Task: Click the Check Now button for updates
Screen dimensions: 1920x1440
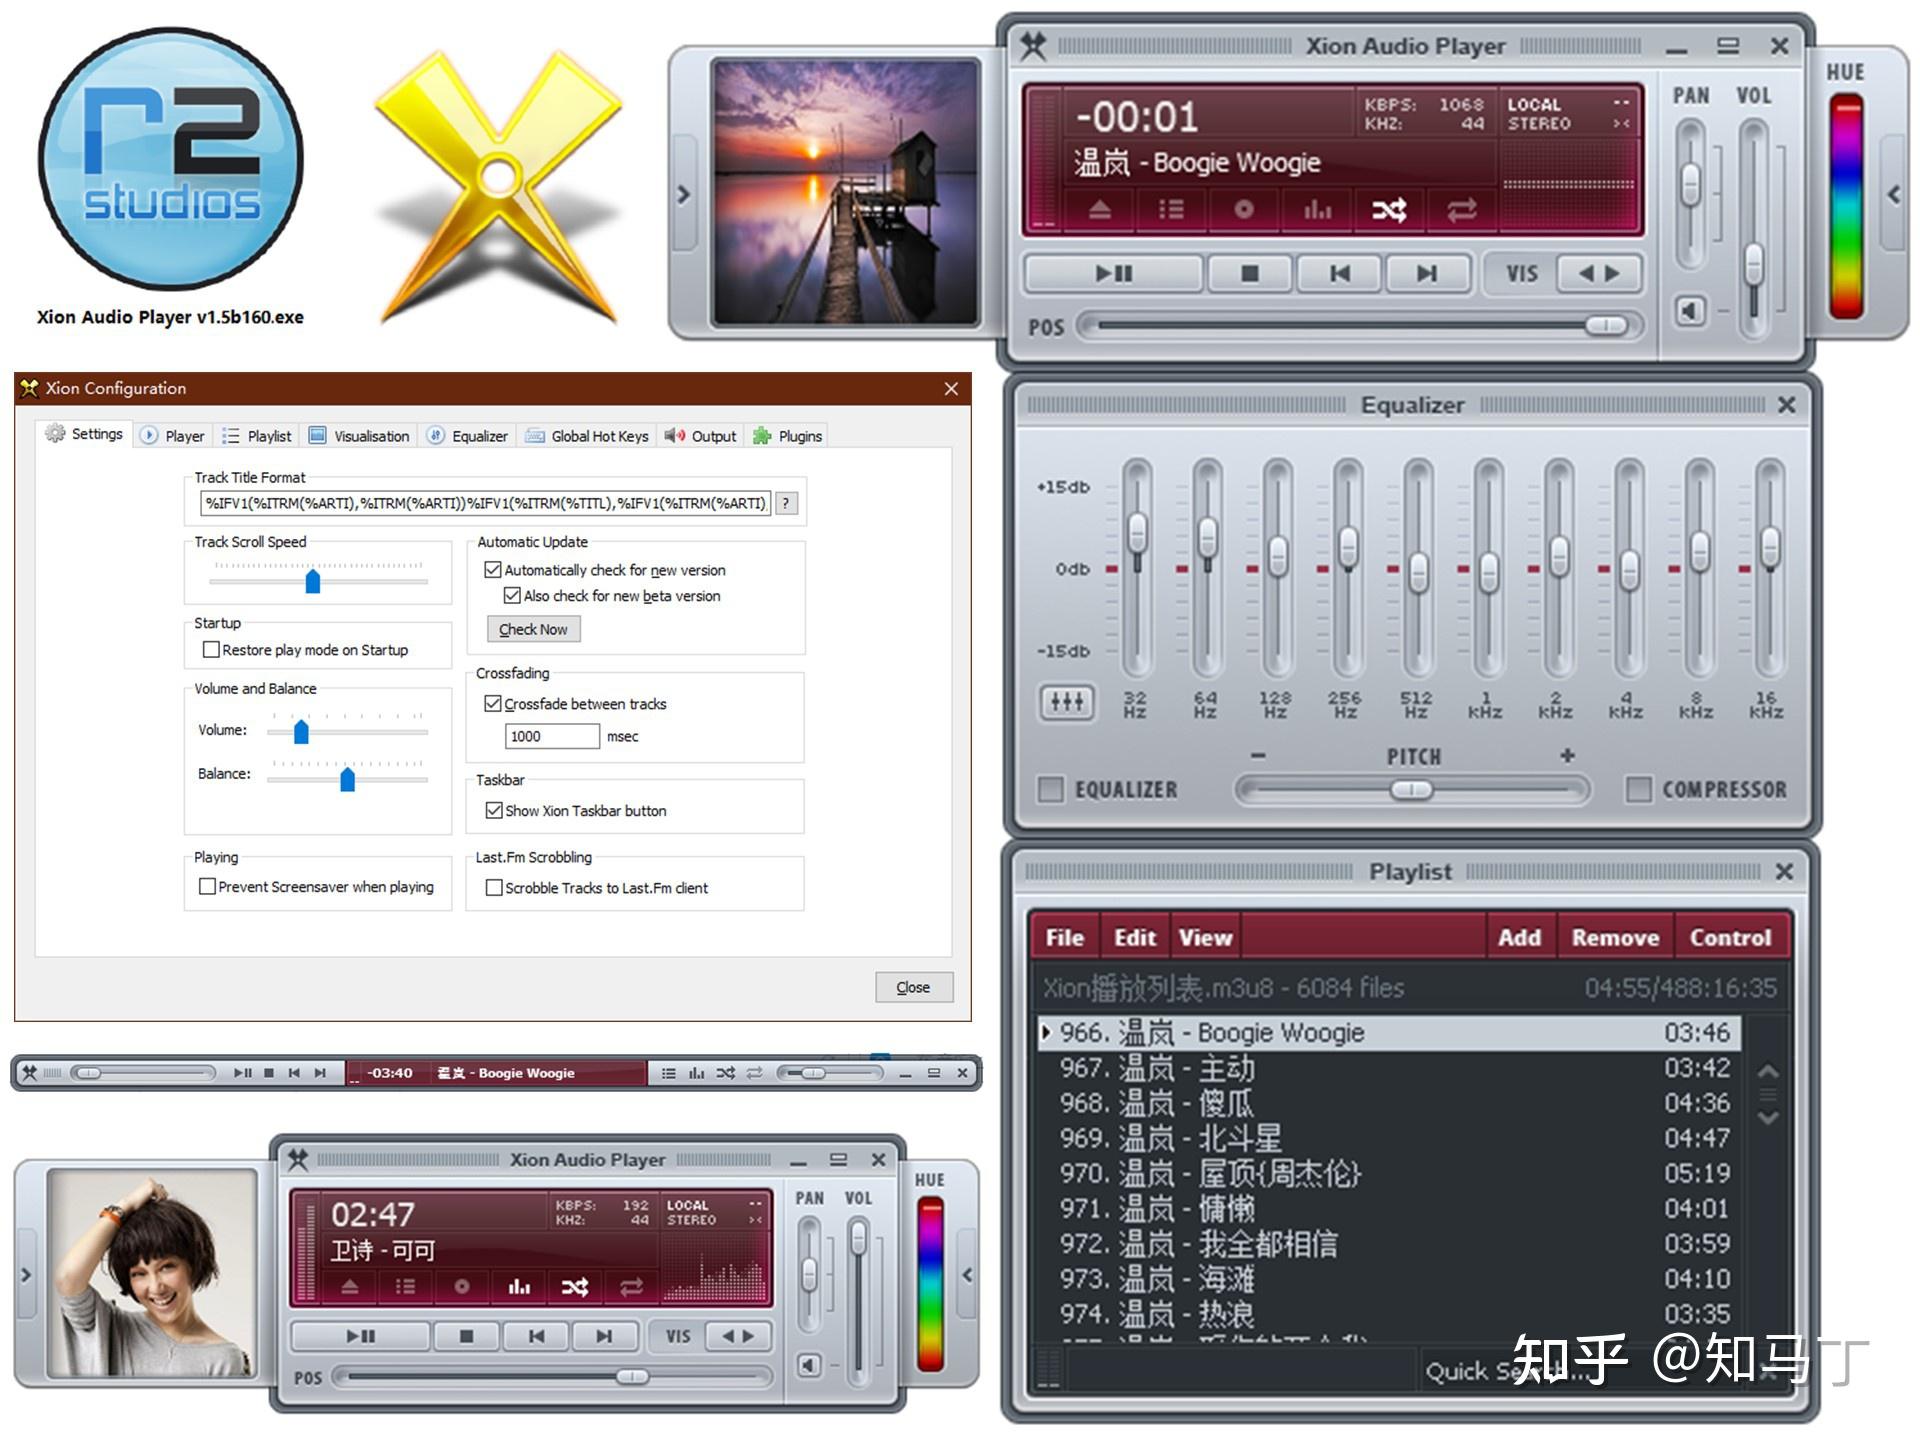Action: (533, 629)
